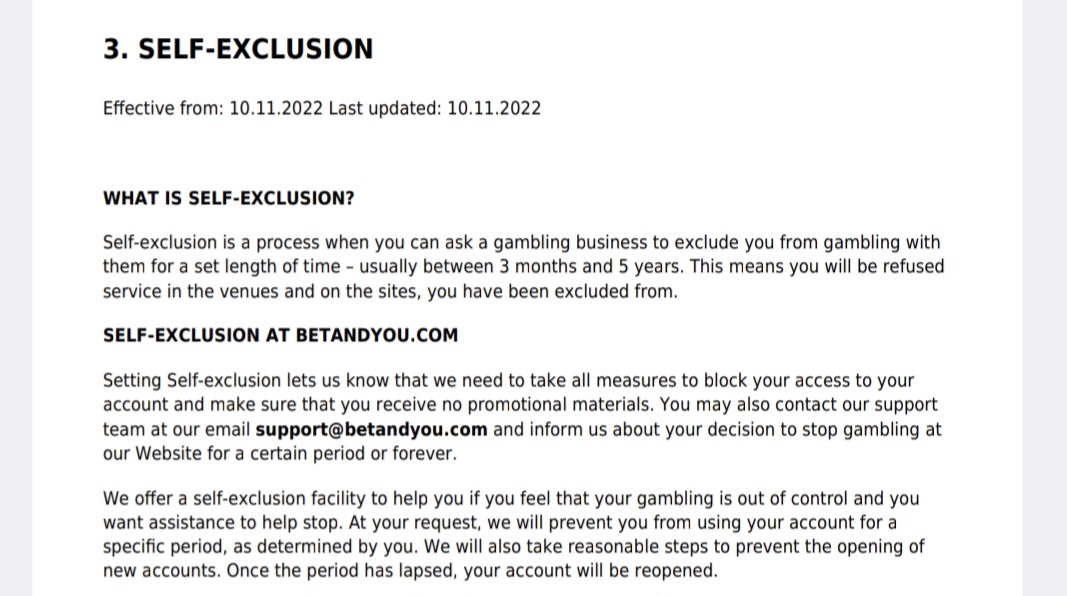Click the 'Effective from: 10.11.2022' date text
The image size is (1067, 596).
tap(213, 108)
